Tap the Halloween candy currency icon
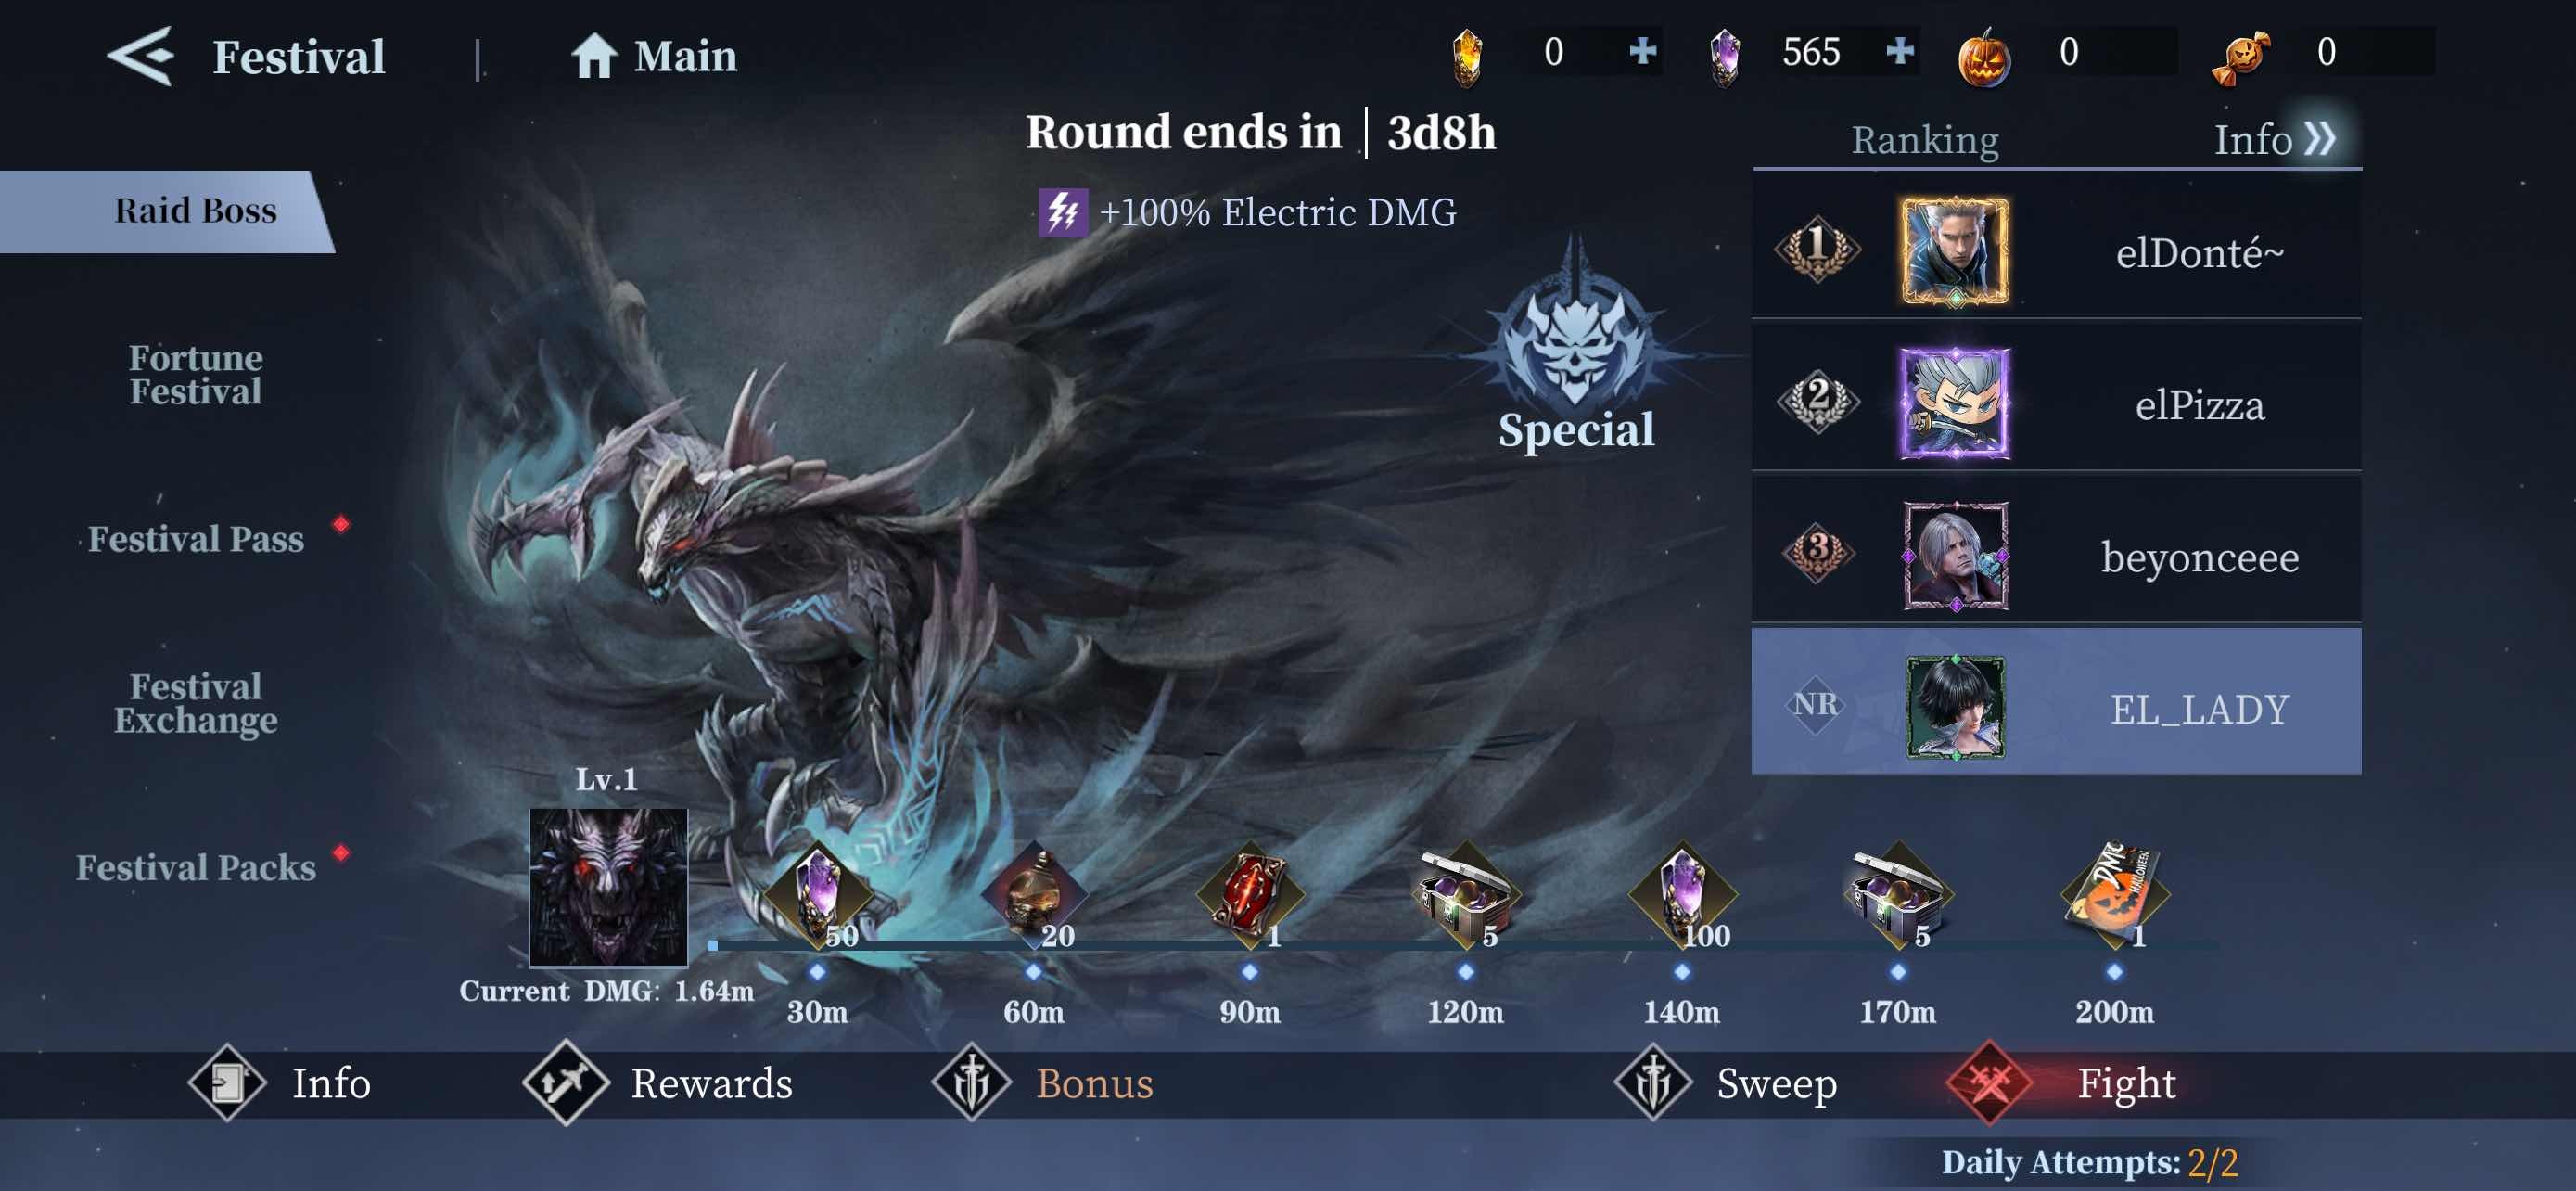Viewport: 2576px width, 1191px height. pos(2240,57)
